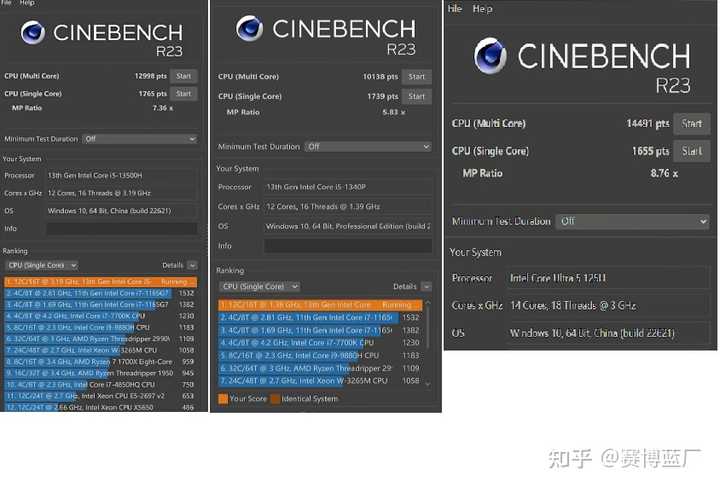Select i7-4850HQ row scoring 750
720x487 pixels.
click(101, 385)
